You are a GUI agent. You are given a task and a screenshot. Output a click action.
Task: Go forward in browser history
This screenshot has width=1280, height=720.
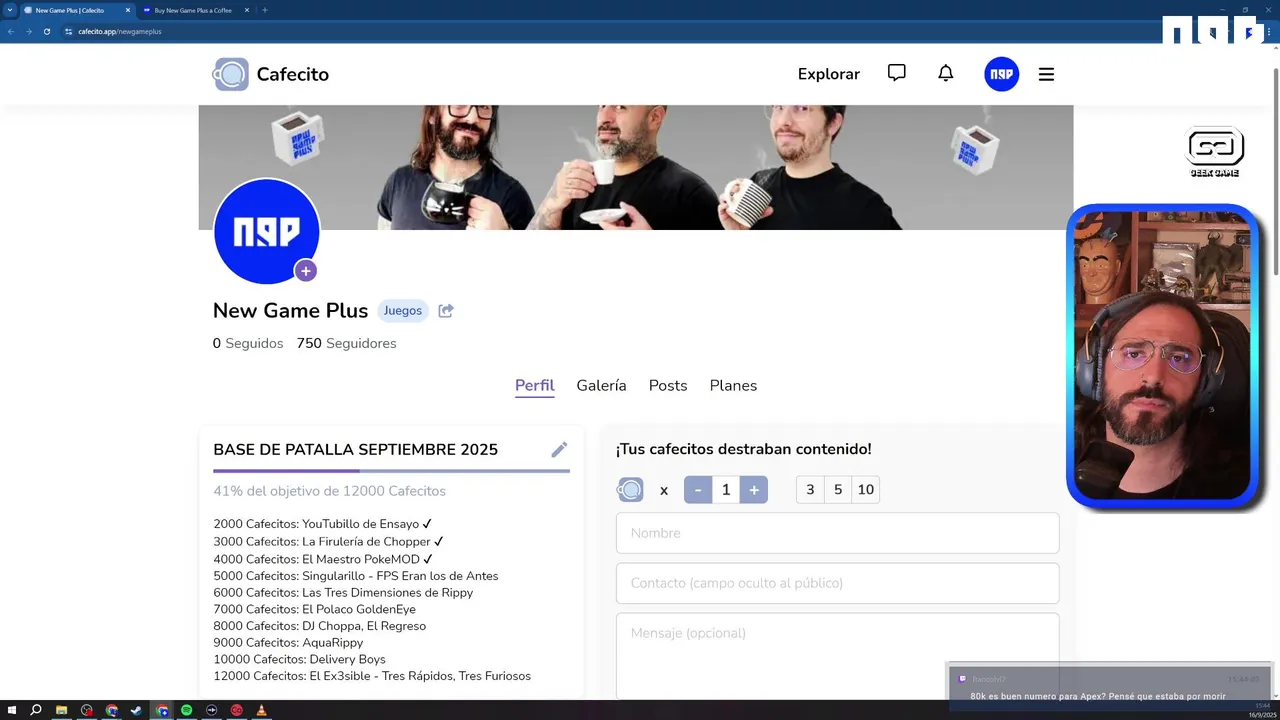28,31
